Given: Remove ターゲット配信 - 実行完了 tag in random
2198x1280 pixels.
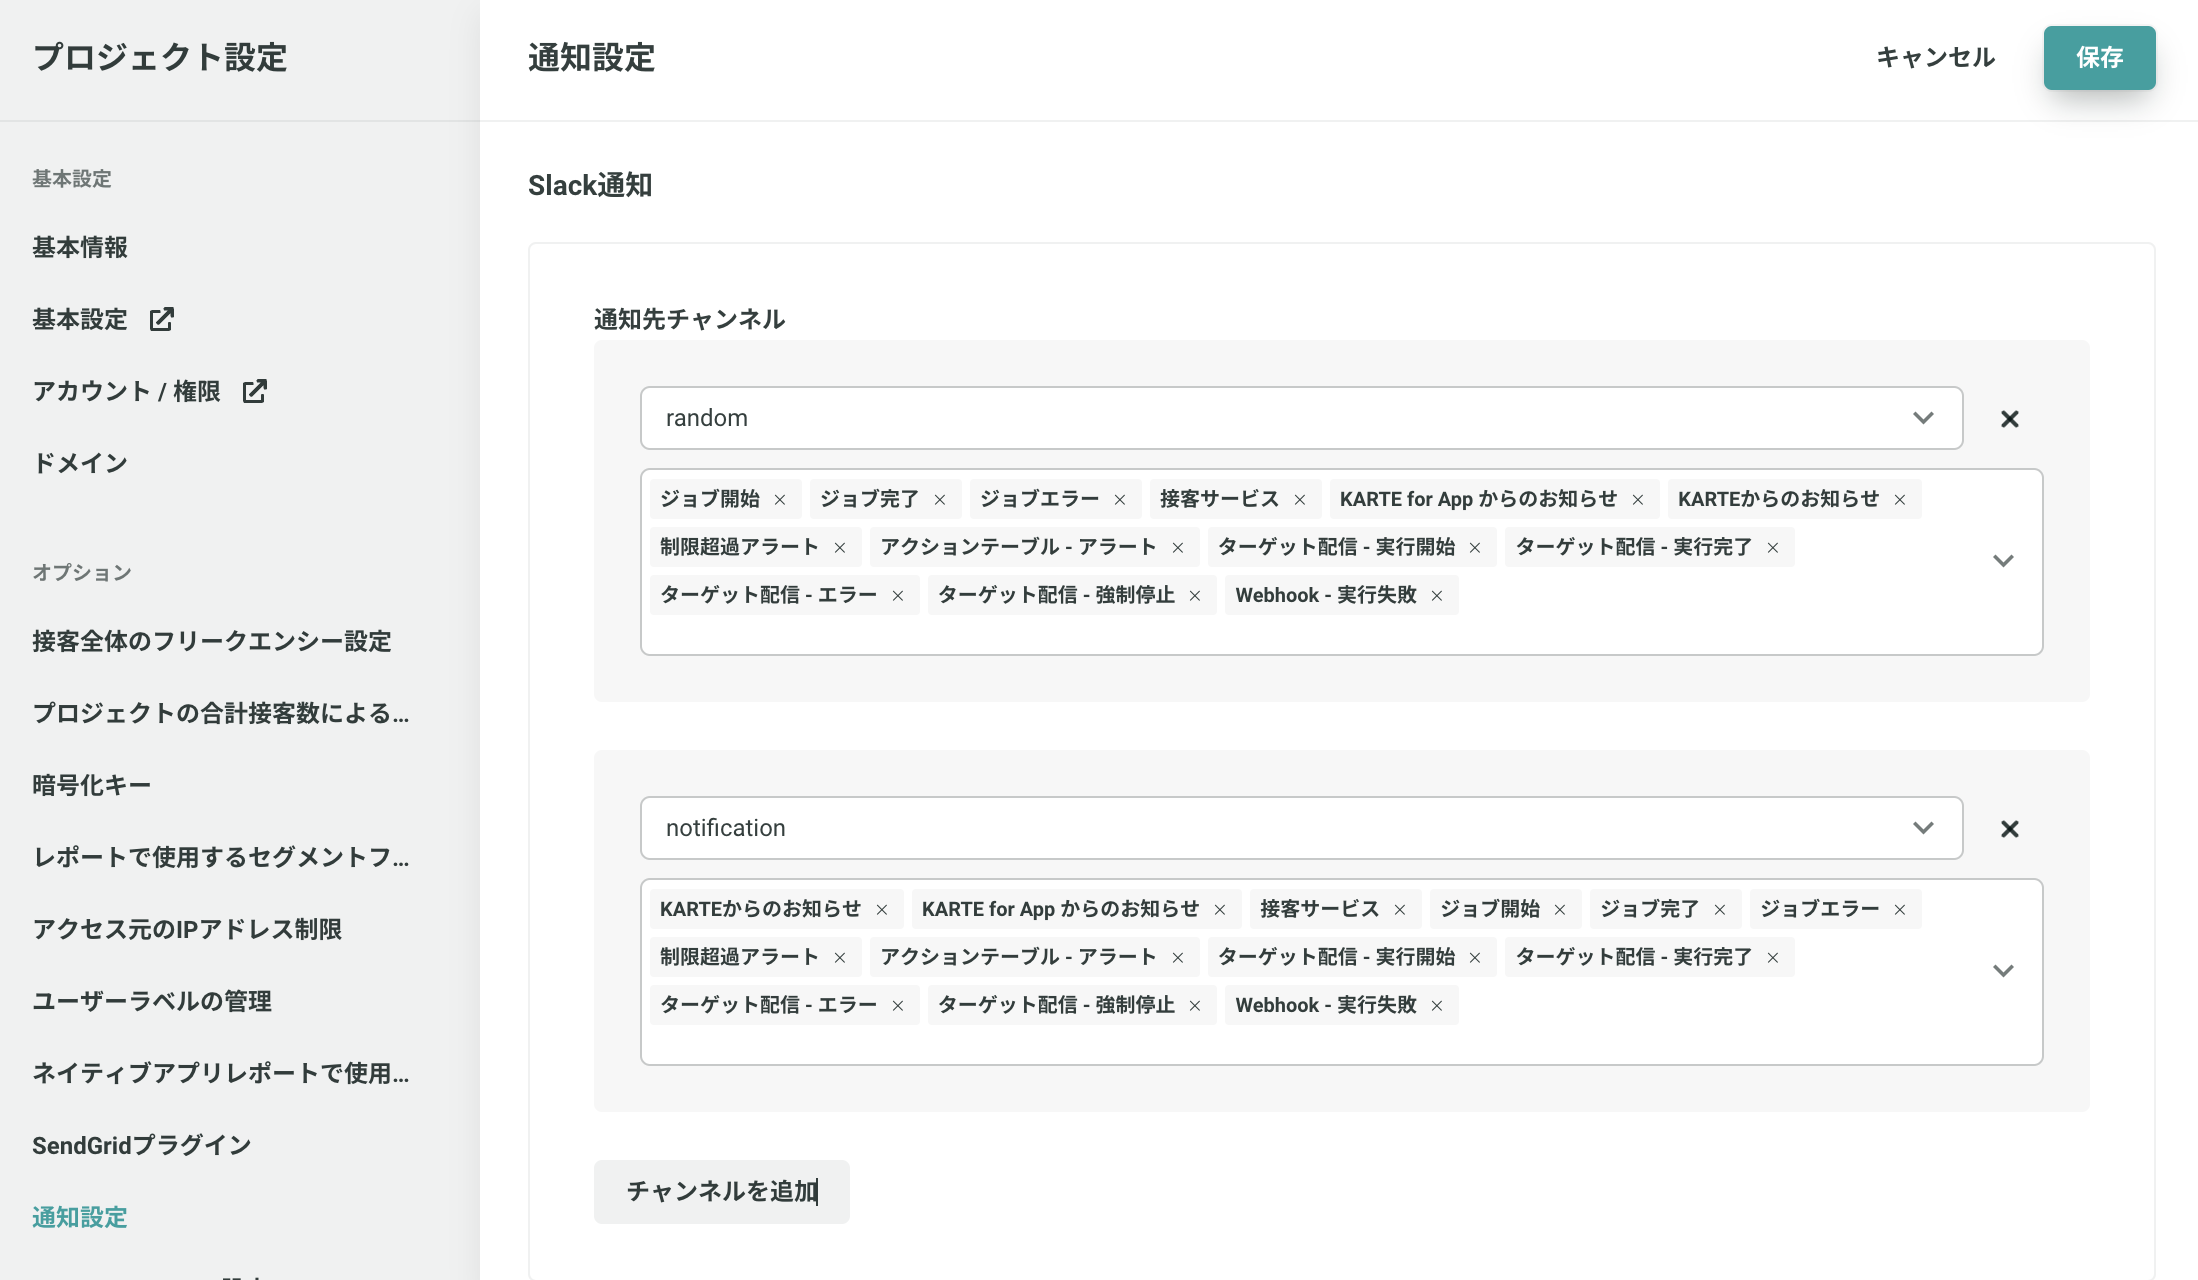Looking at the screenshot, I should point(1773,548).
